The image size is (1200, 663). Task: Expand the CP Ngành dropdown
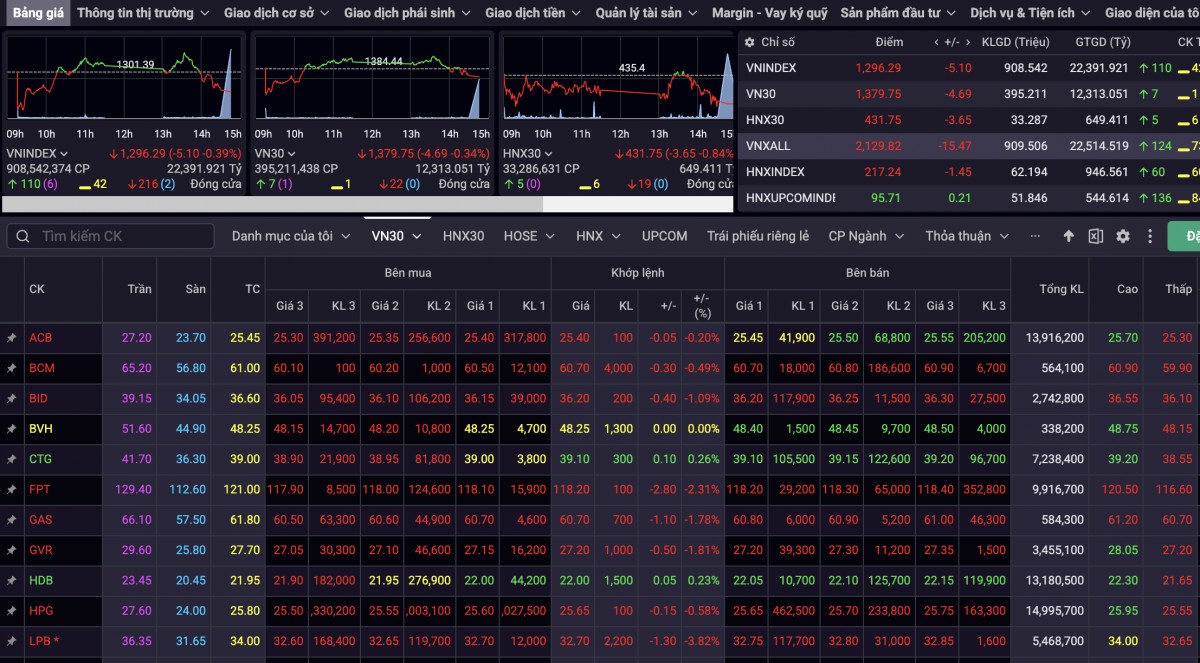click(x=865, y=236)
